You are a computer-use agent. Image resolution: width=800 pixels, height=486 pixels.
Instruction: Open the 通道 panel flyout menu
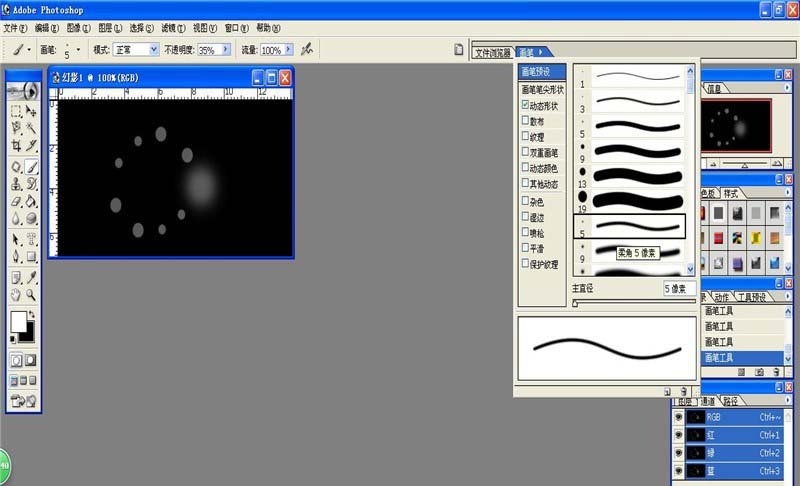[787, 400]
